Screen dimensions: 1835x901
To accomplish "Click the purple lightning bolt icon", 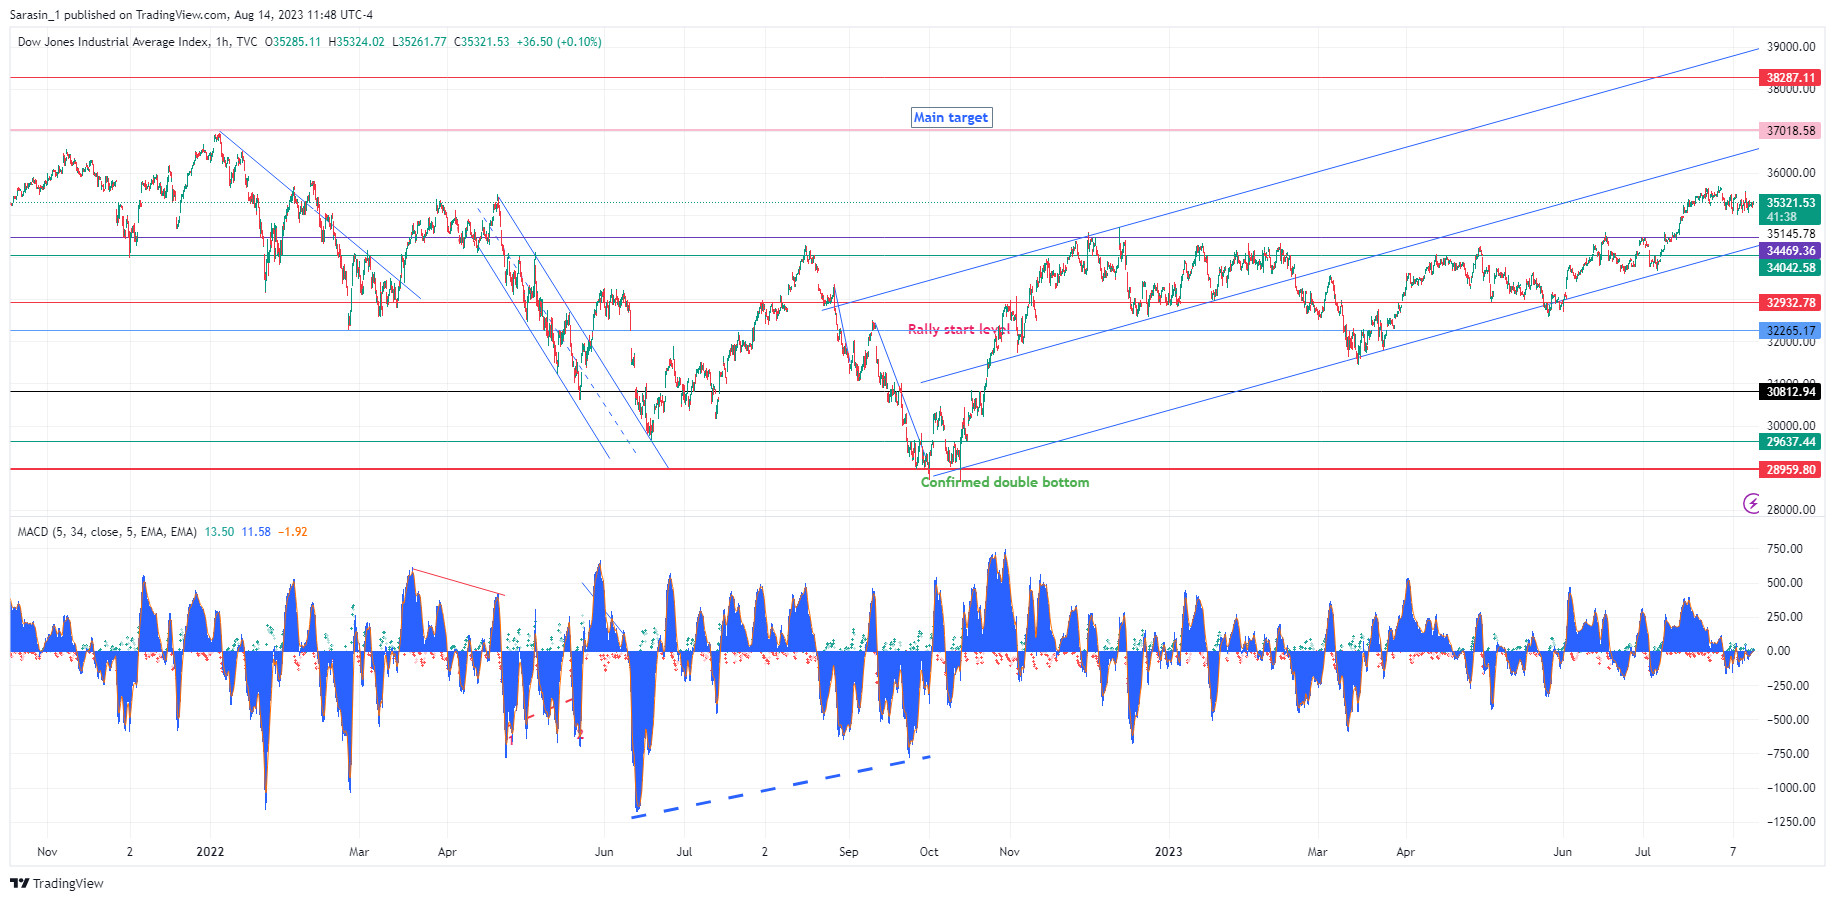I will point(1751,503).
